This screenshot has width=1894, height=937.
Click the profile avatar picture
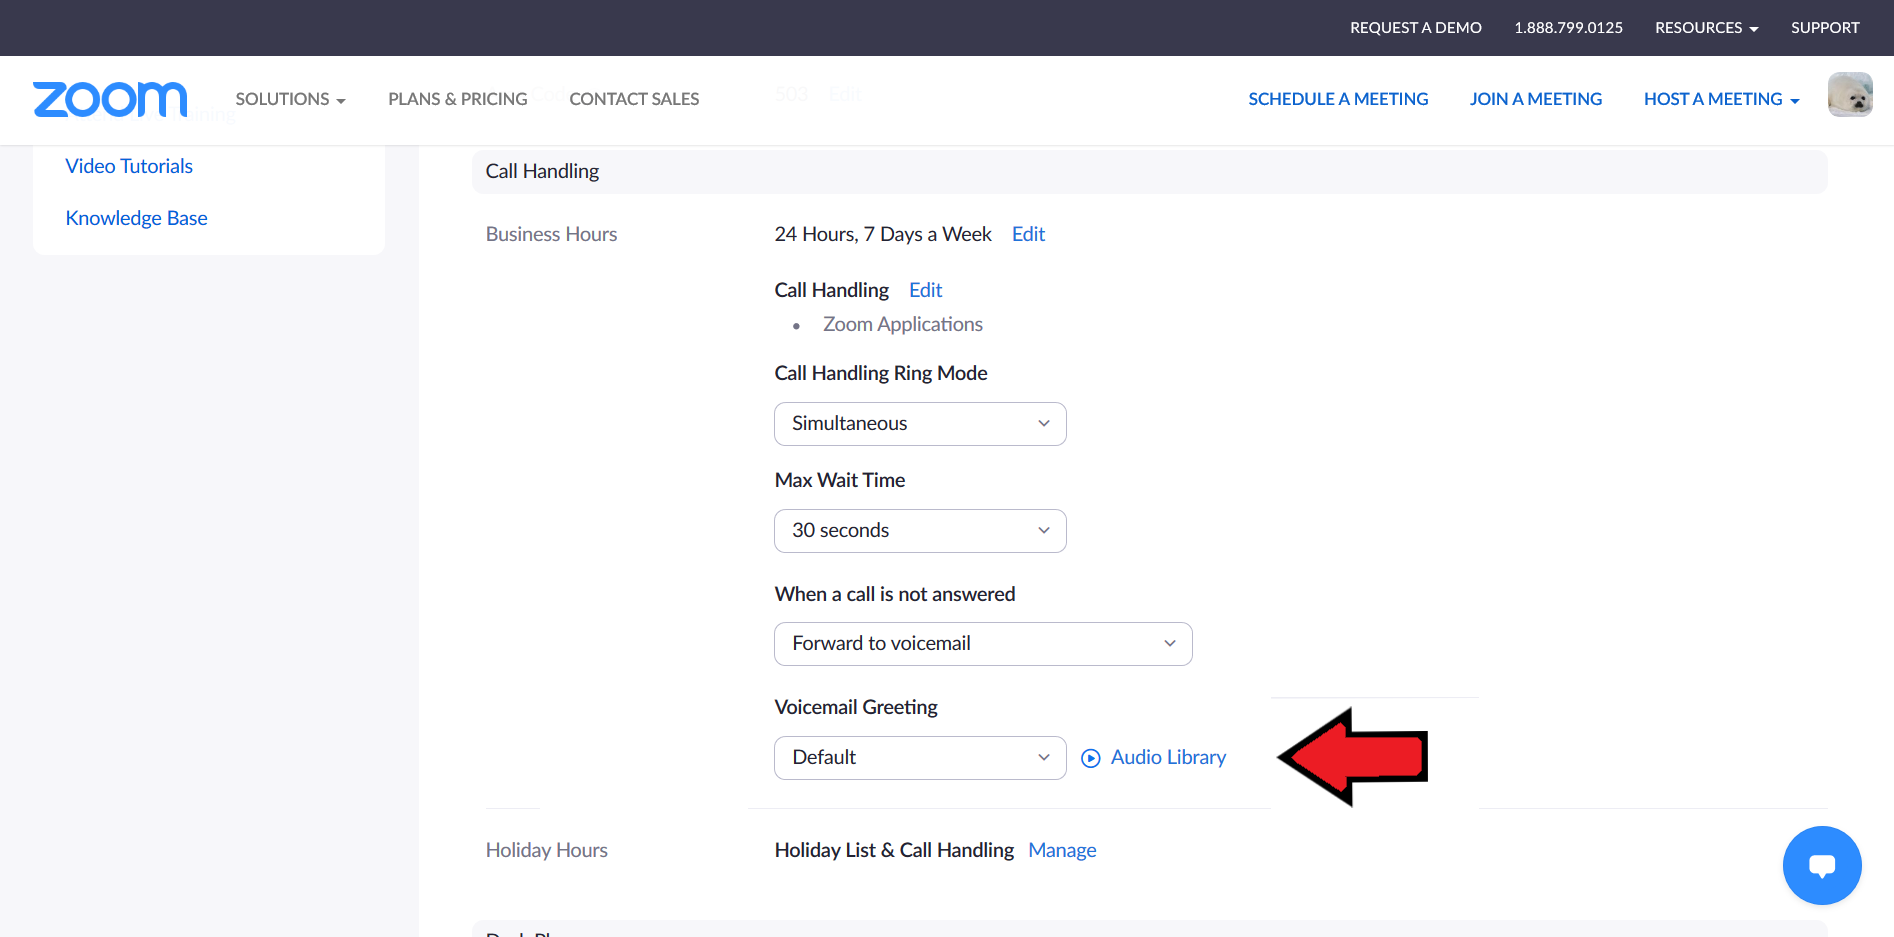1849,95
